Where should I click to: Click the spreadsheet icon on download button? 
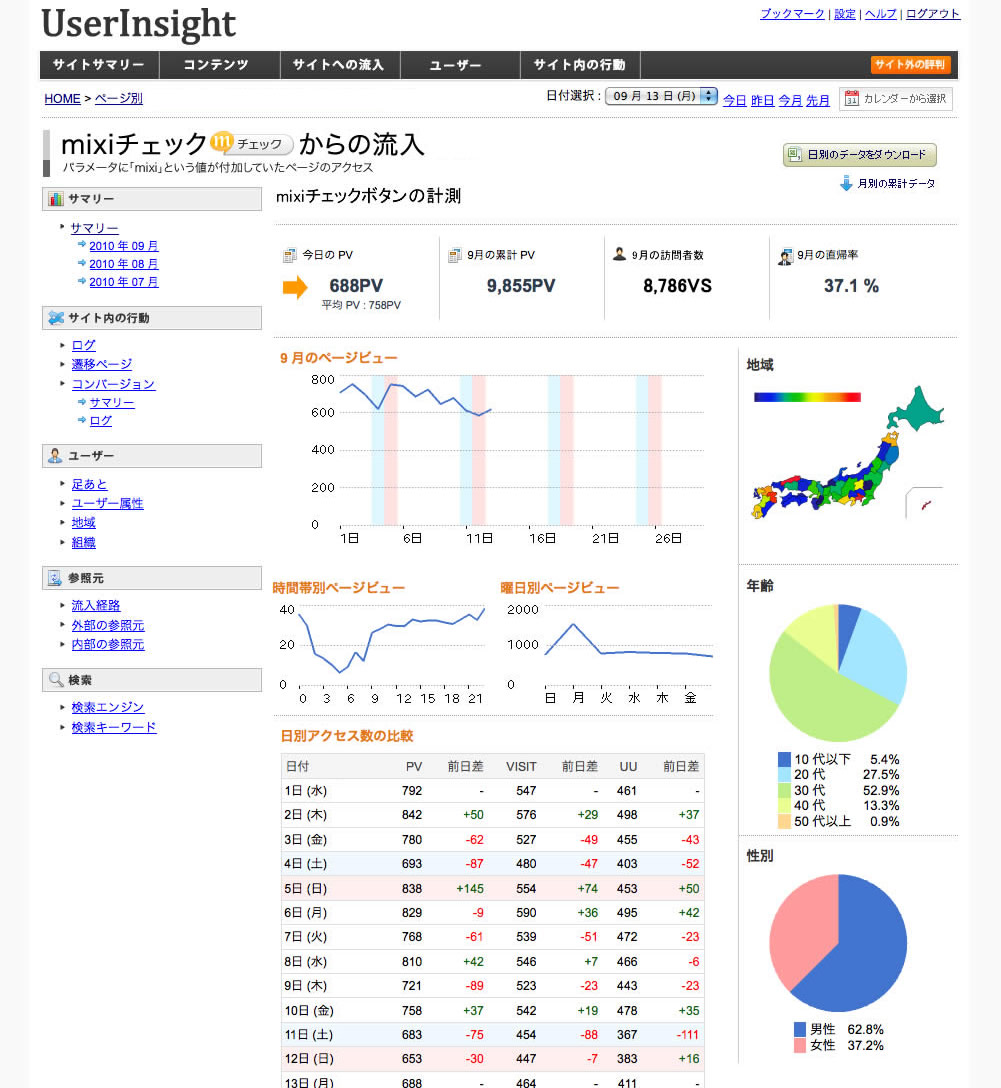(795, 154)
